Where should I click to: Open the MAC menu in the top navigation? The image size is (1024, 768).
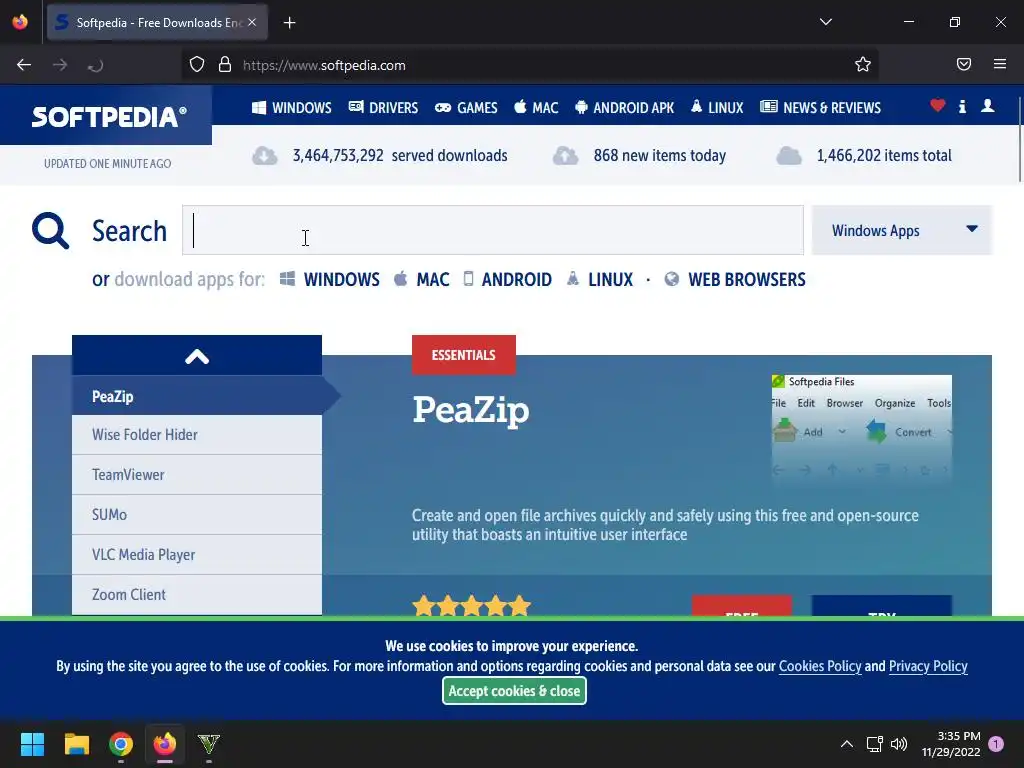click(x=536, y=108)
